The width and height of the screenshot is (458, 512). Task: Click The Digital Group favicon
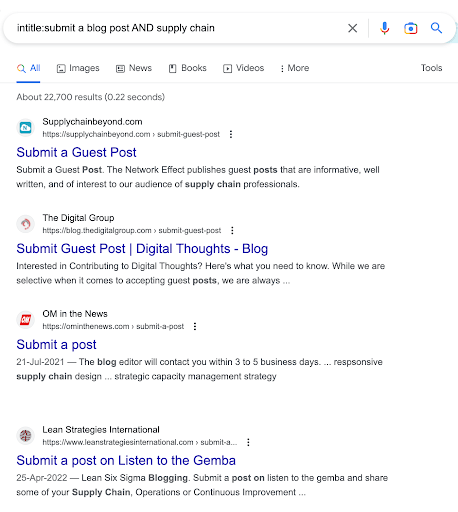click(25, 223)
